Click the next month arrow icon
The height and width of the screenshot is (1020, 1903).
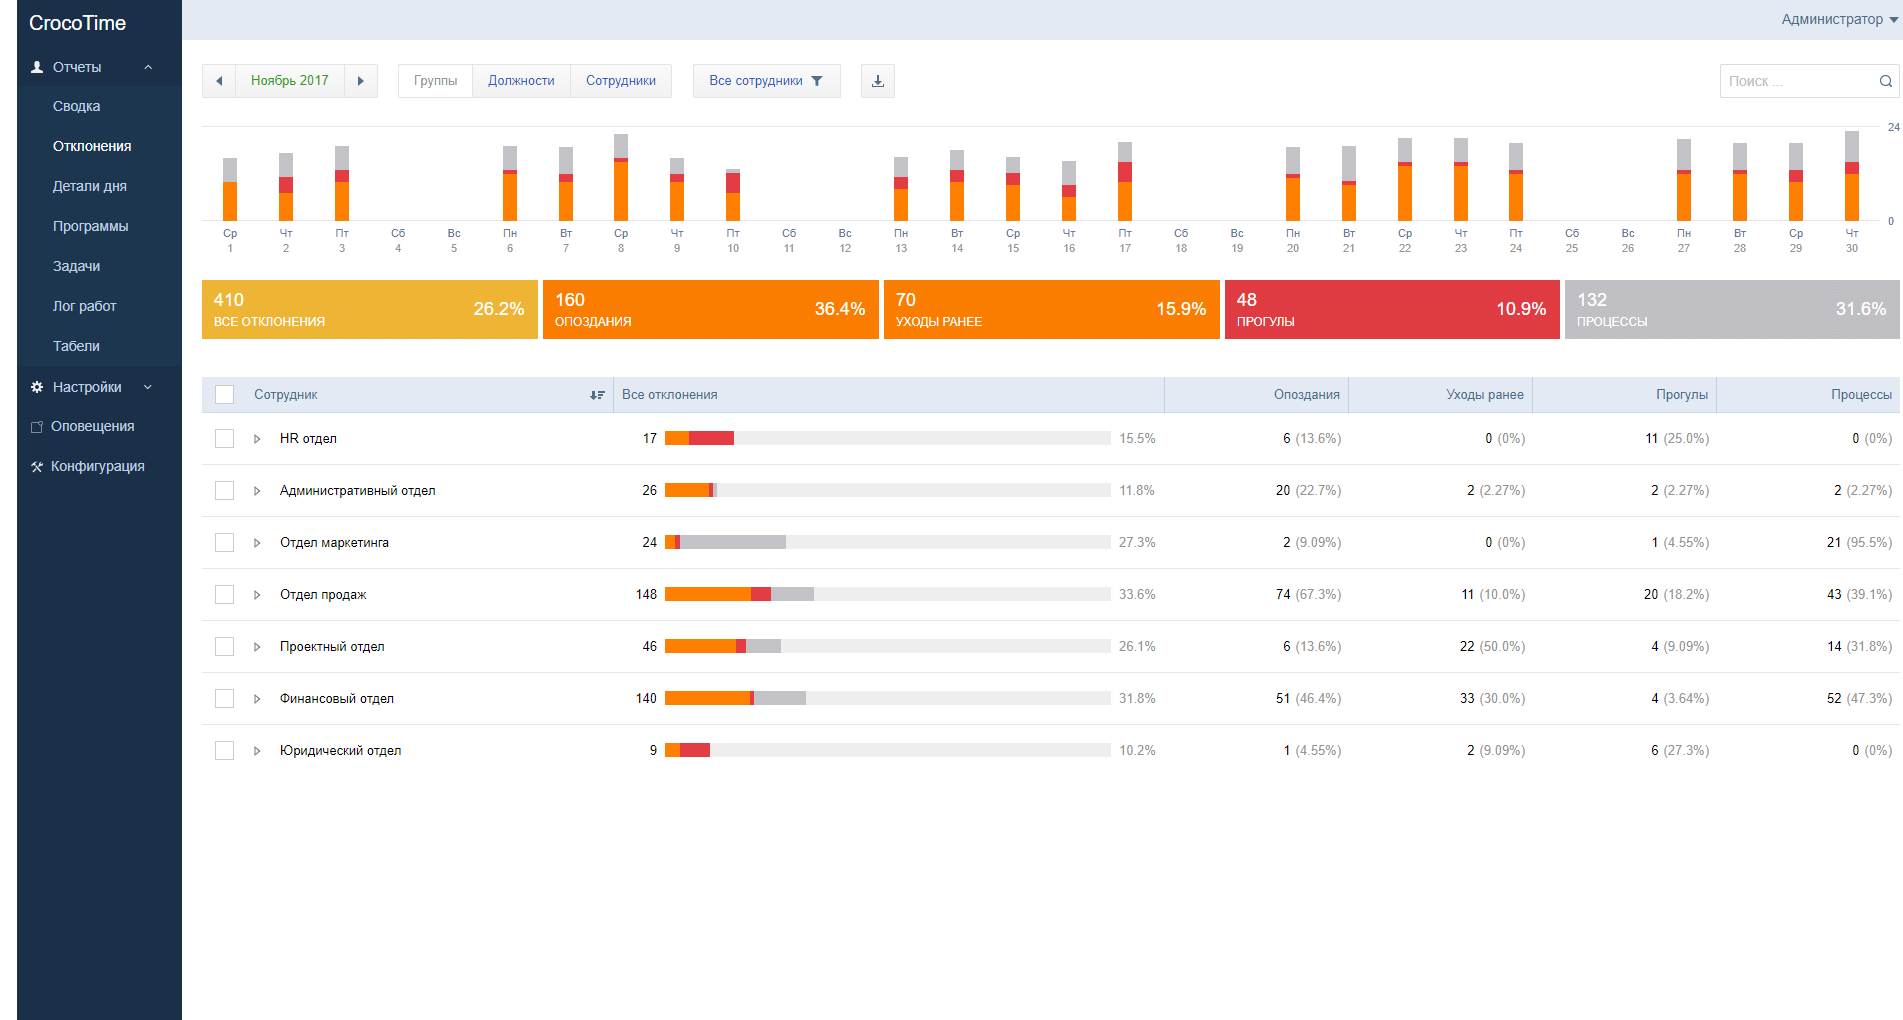coord(361,81)
